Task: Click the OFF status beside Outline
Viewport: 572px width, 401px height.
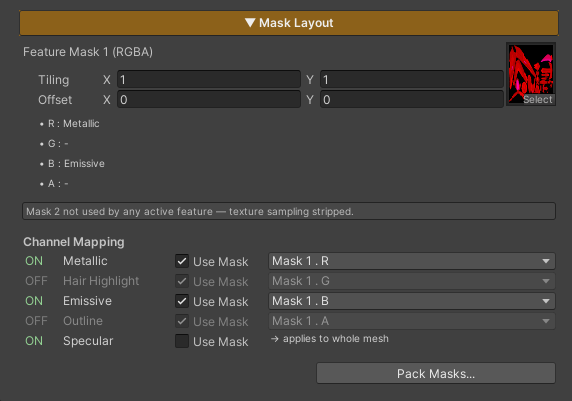Action: click(36, 321)
